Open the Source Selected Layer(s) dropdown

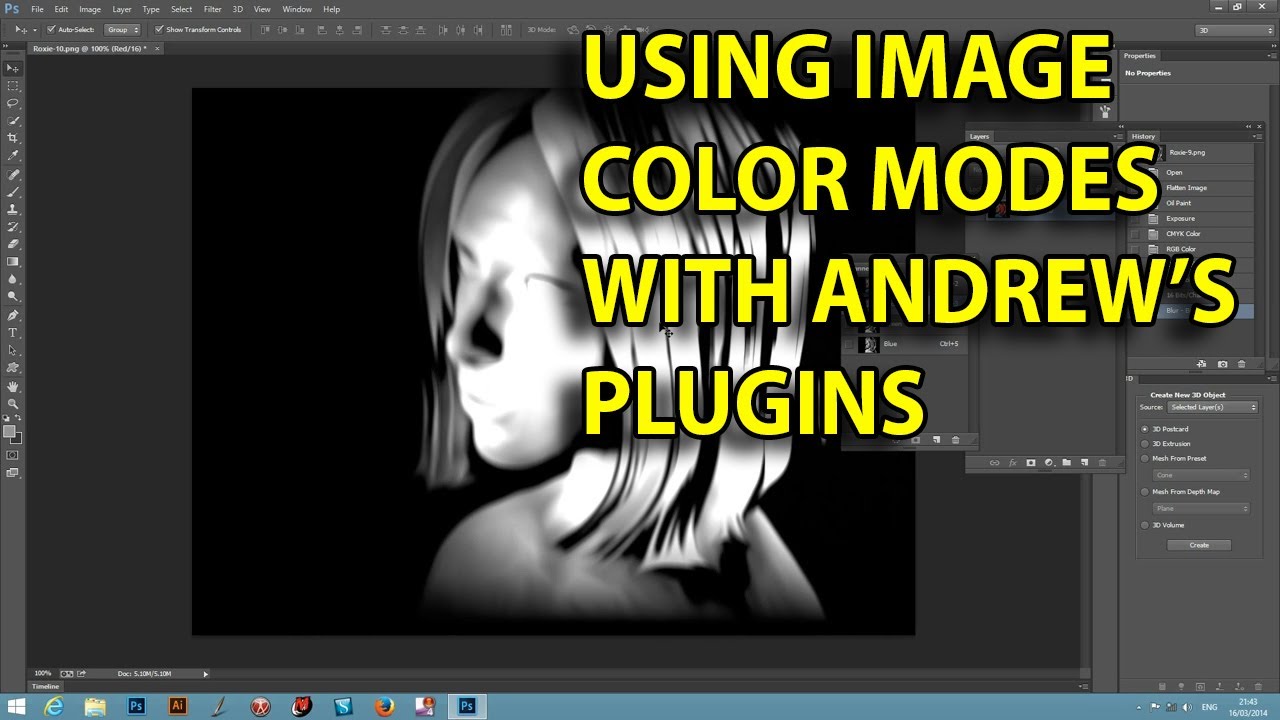pyautogui.click(x=1212, y=407)
